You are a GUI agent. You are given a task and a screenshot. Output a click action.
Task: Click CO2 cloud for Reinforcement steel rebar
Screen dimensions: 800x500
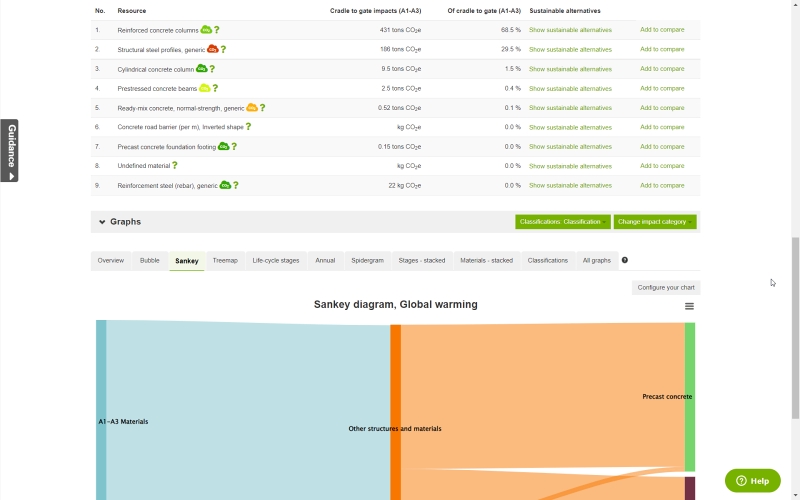pos(225,185)
